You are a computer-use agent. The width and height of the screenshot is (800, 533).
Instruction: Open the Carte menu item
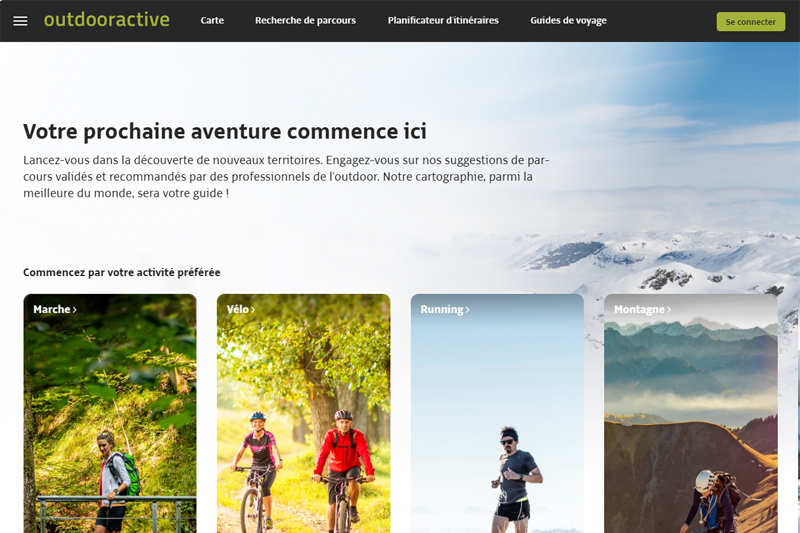coord(212,20)
